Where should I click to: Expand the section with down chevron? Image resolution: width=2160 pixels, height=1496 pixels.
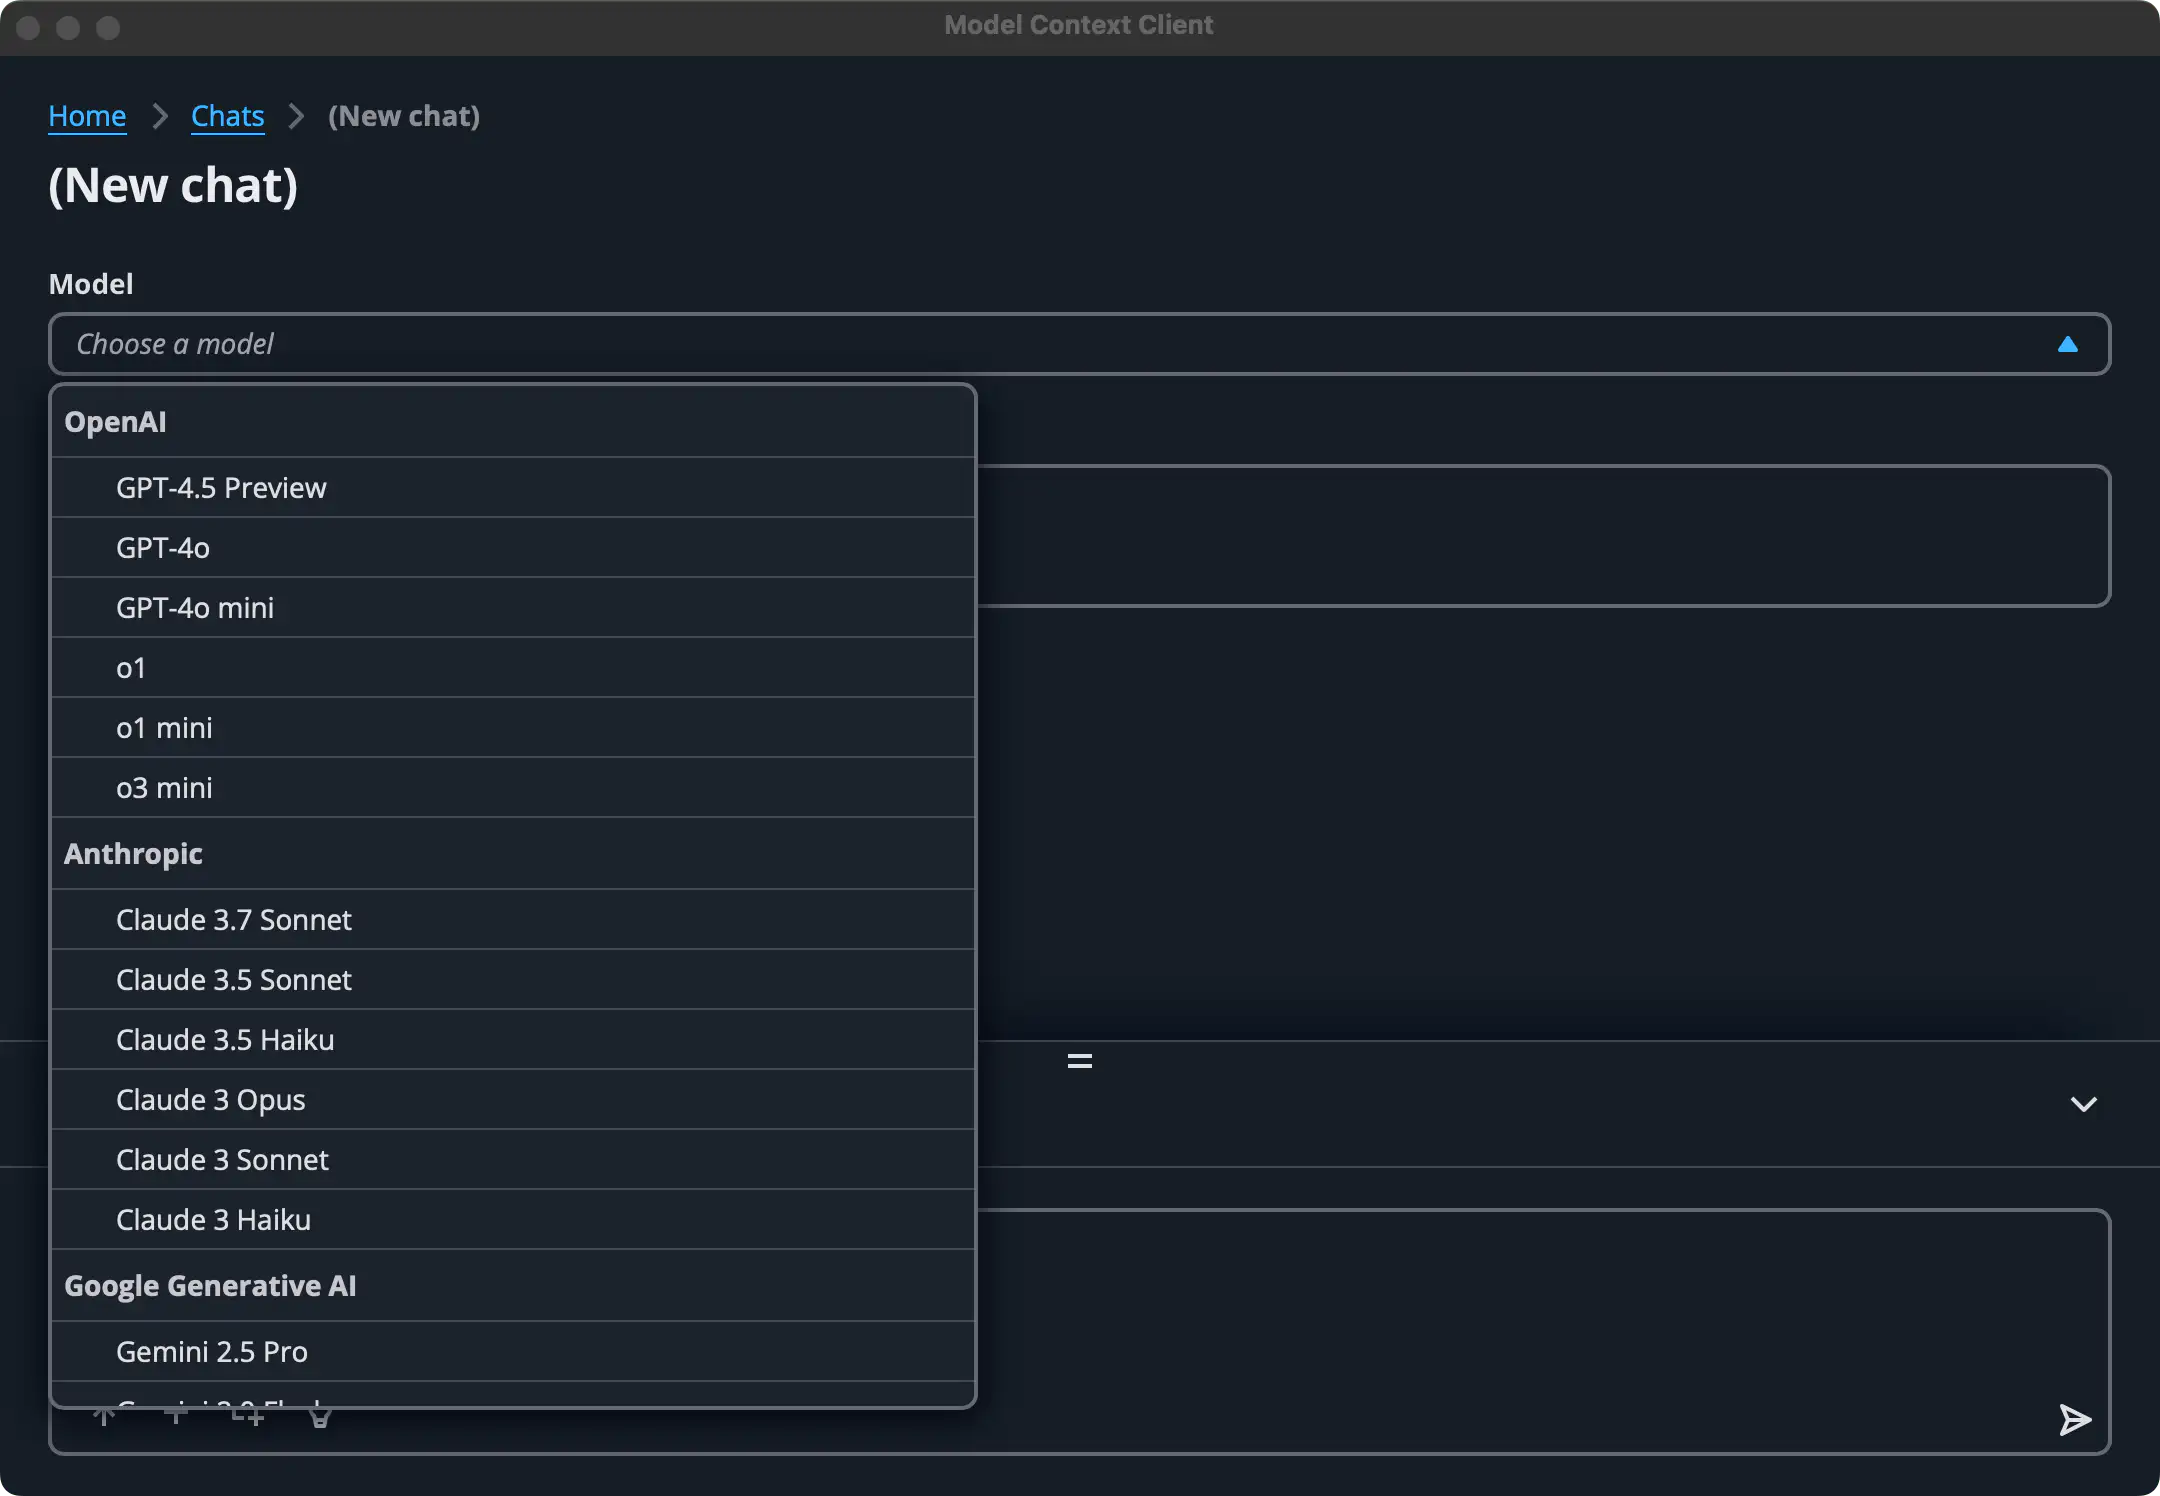coord(2083,1104)
